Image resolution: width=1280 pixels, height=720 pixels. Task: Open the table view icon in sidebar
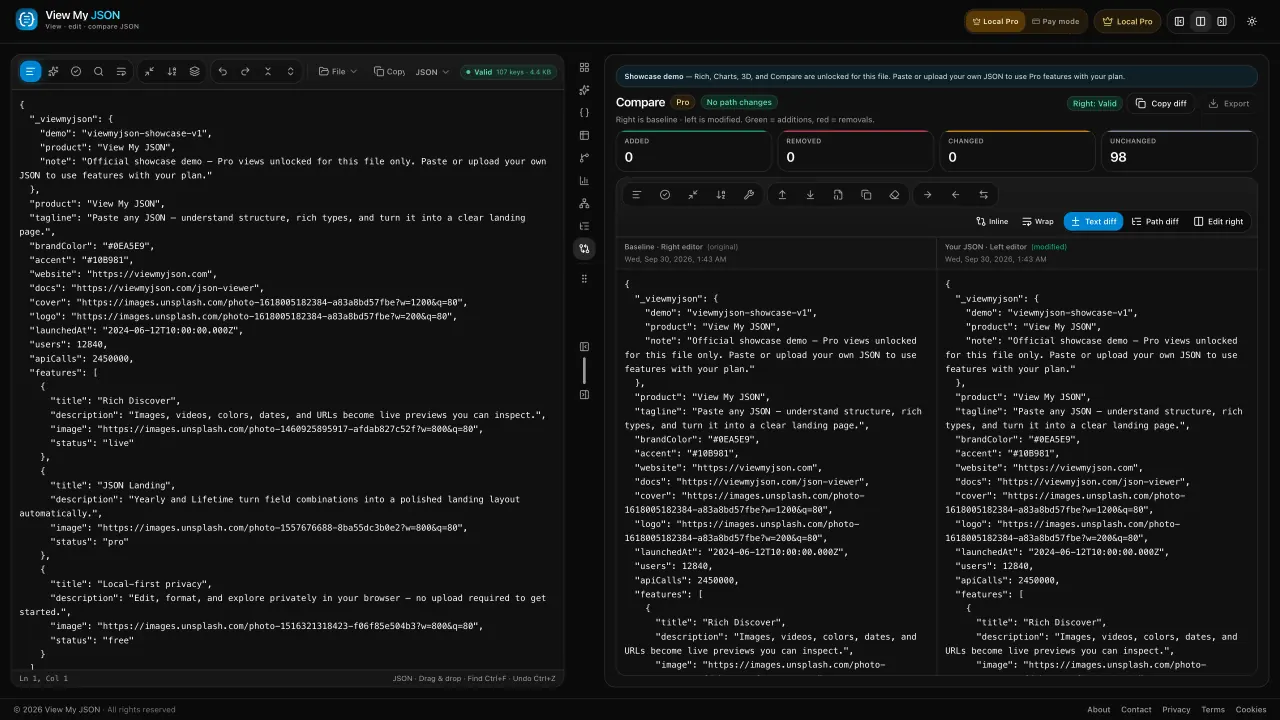pyautogui.click(x=584, y=135)
